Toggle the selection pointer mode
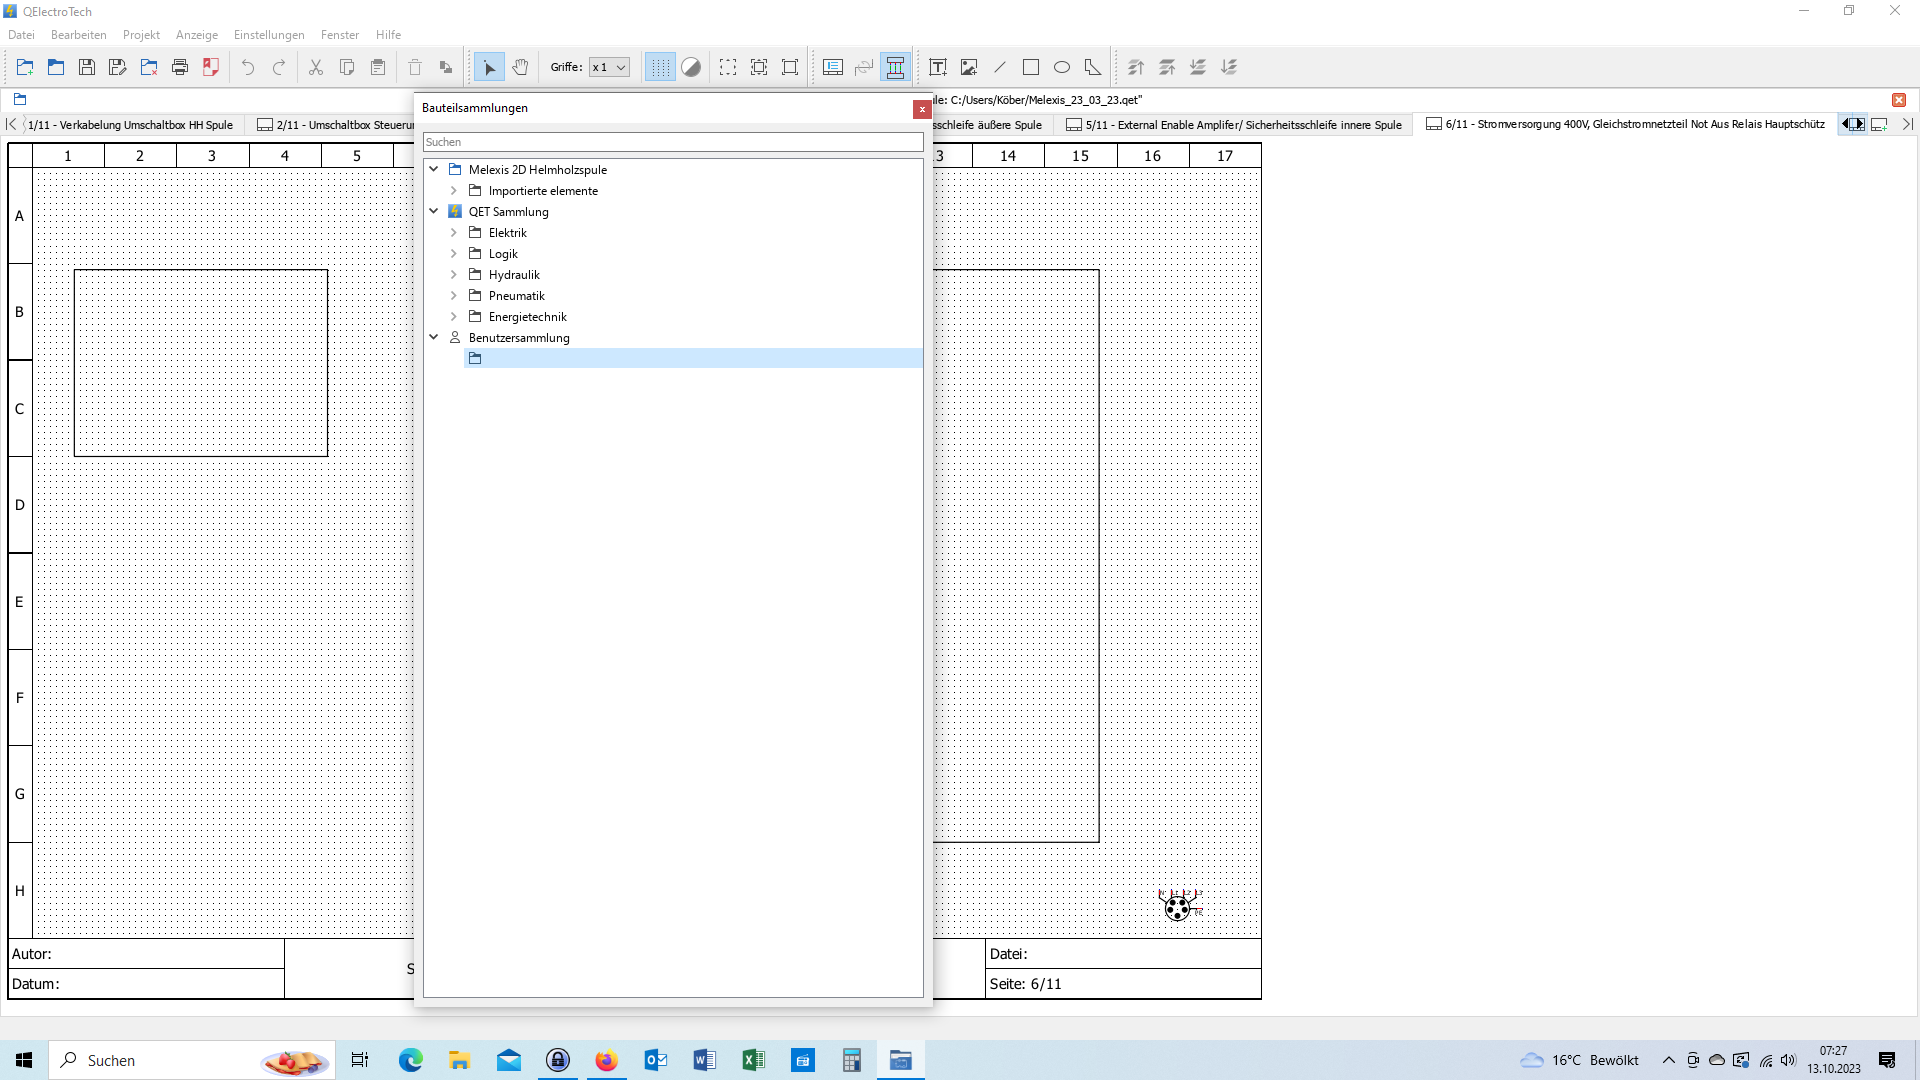The image size is (1920, 1080). pyautogui.click(x=489, y=67)
